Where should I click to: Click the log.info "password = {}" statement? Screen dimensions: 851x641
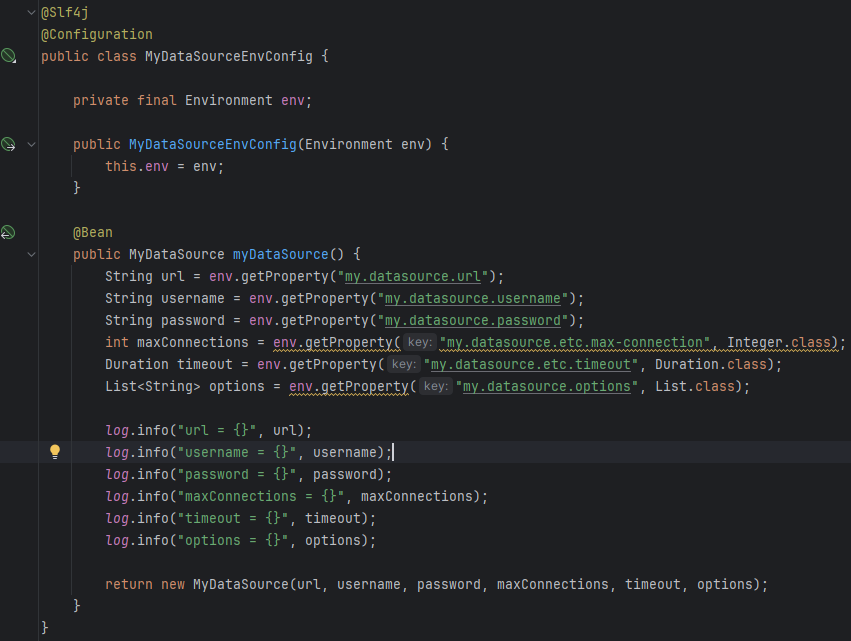(x=249, y=474)
